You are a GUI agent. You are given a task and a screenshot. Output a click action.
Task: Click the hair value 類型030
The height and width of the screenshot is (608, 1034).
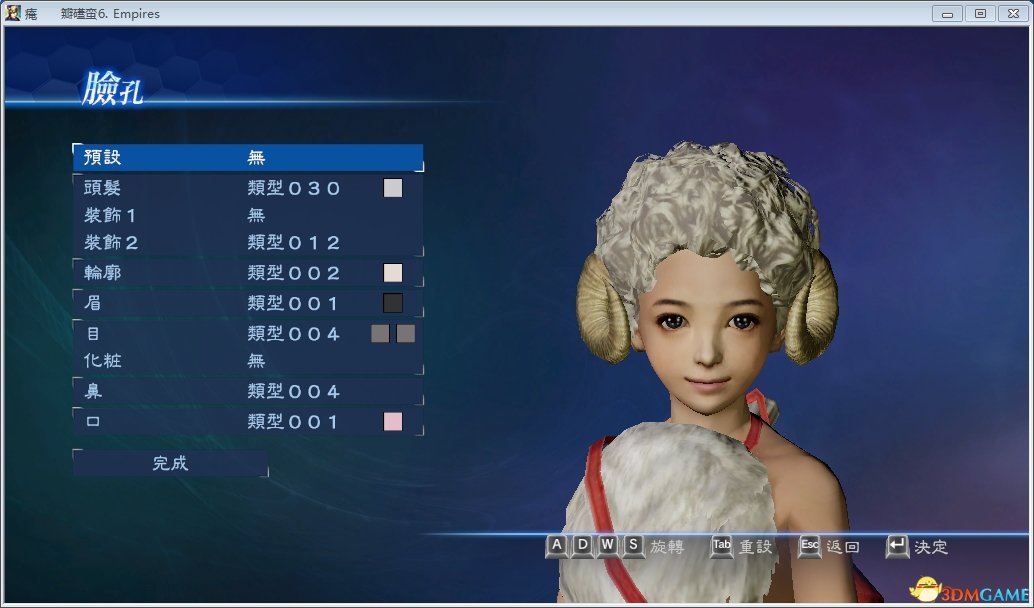(294, 188)
